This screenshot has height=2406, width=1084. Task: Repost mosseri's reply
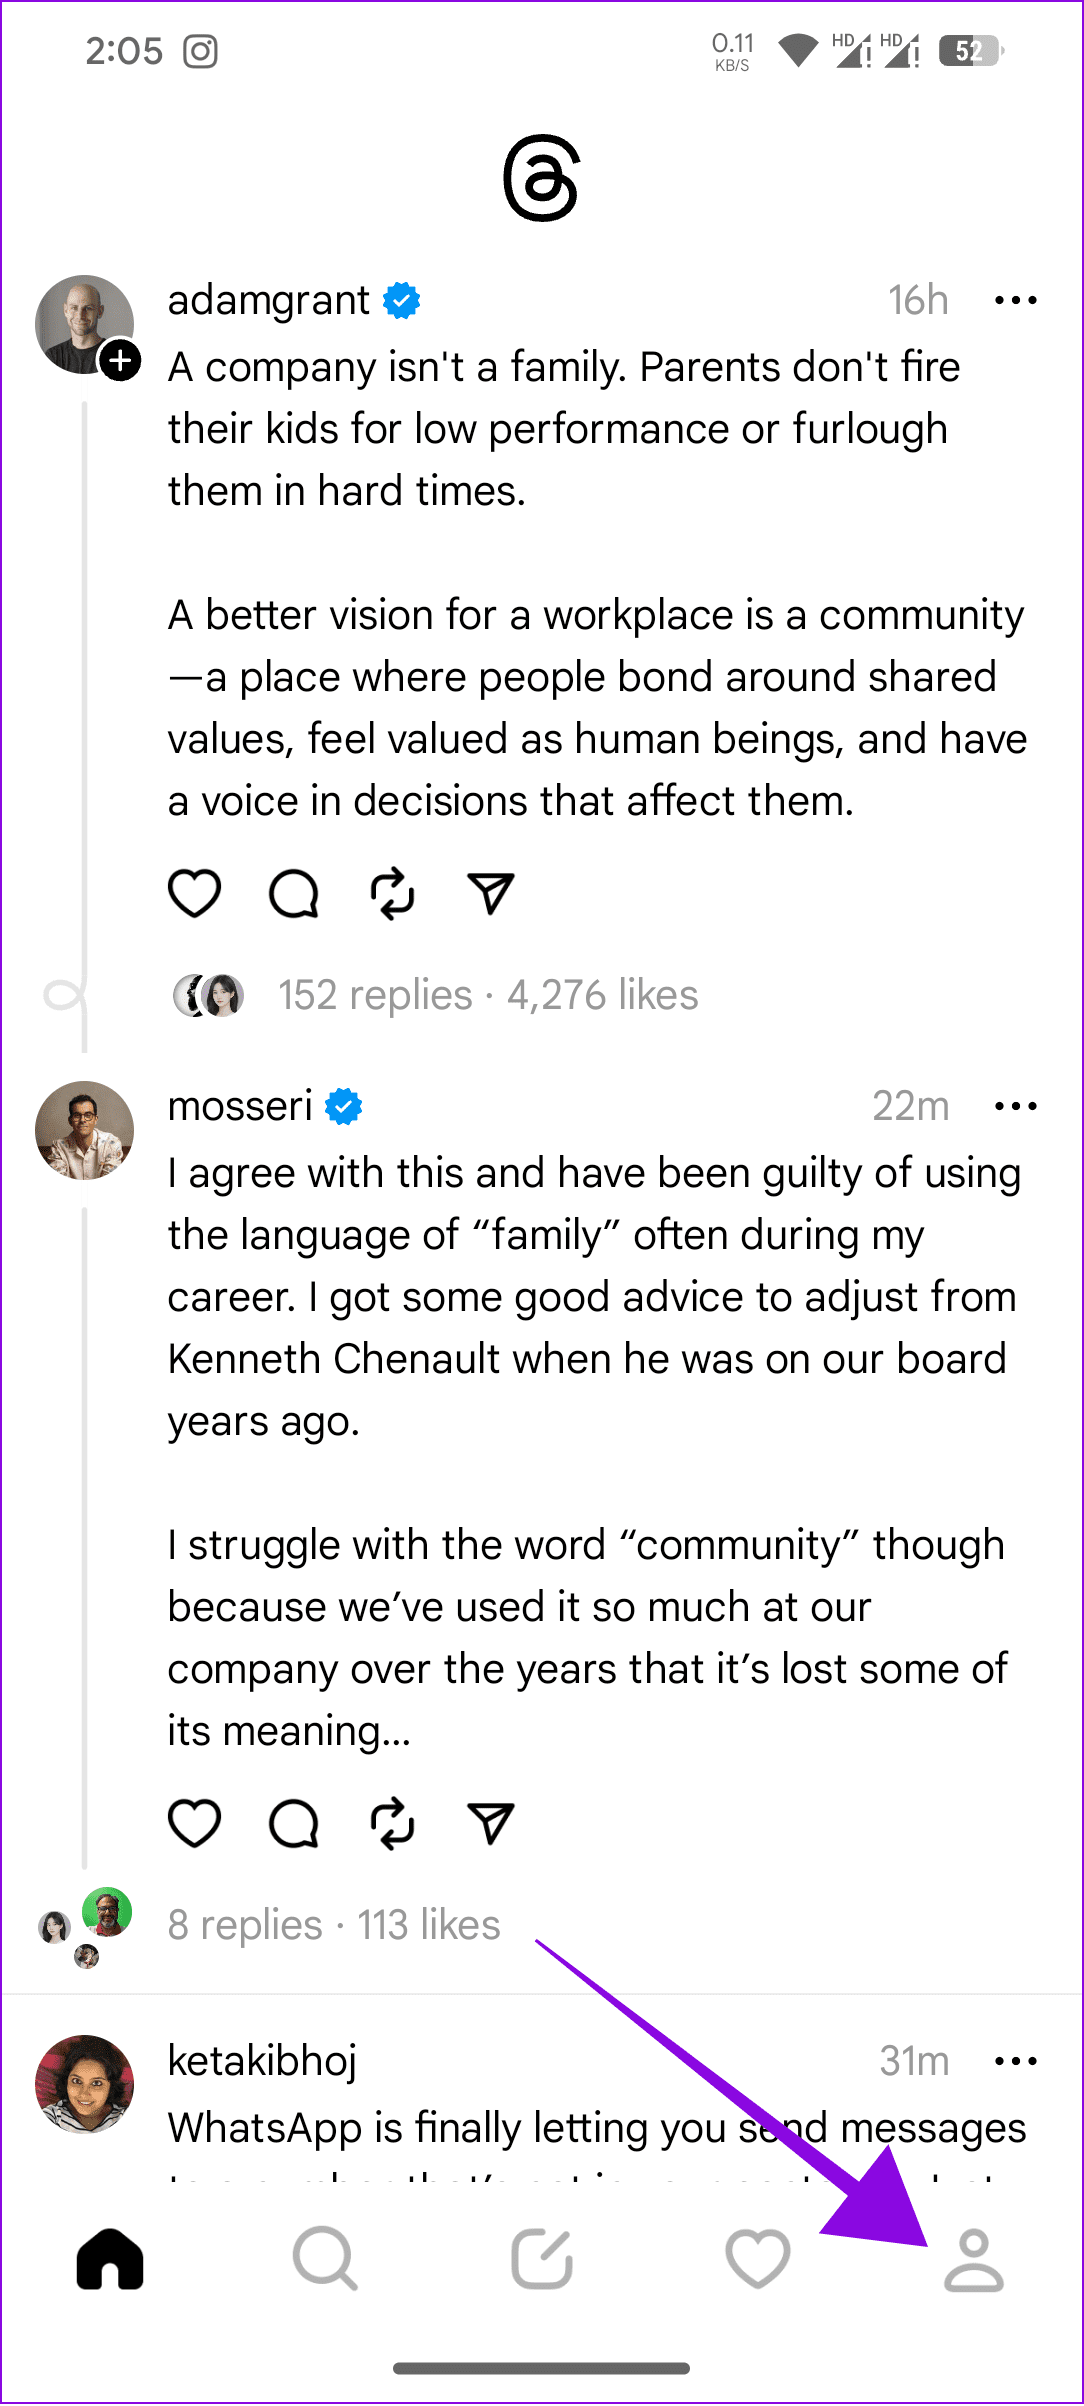[x=392, y=1823]
